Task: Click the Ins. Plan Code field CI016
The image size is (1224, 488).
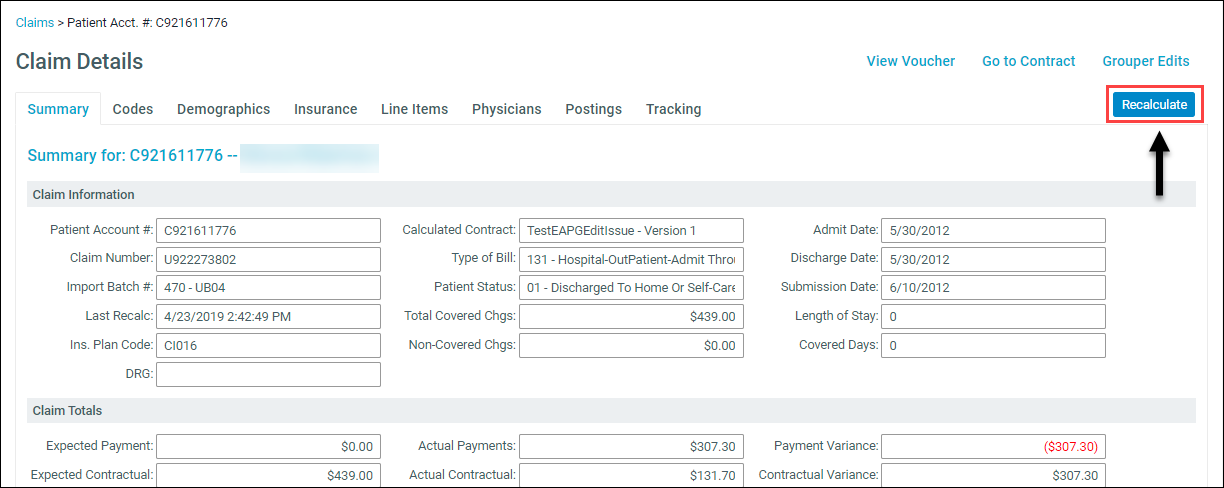Action: 268,346
